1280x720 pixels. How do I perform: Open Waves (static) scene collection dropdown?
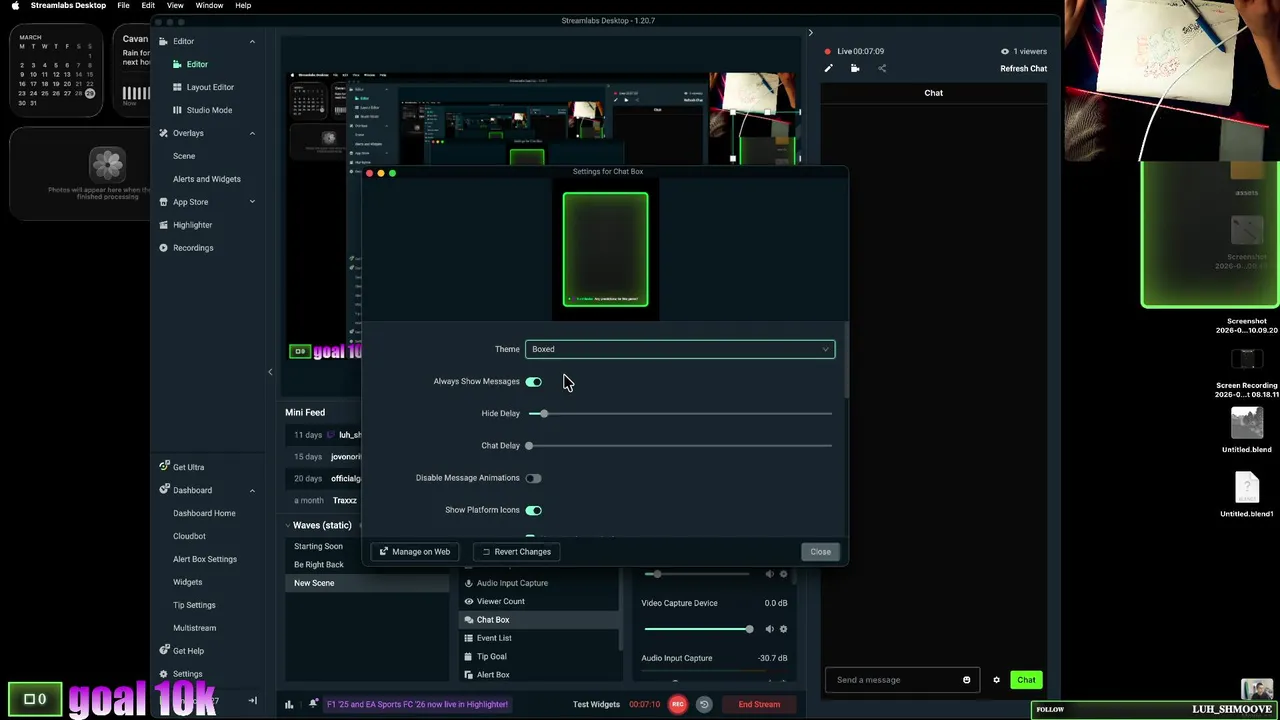click(323, 525)
